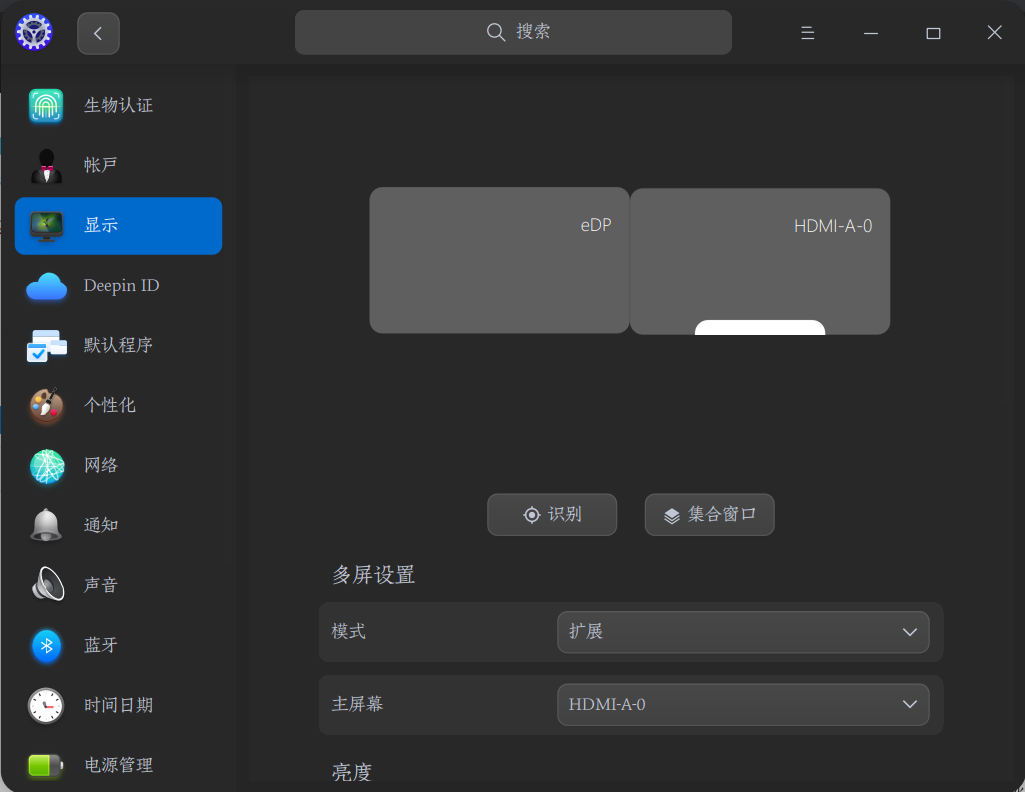
Task: Open the 模式 dropdown showing 扩展
Action: click(x=743, y=632)
